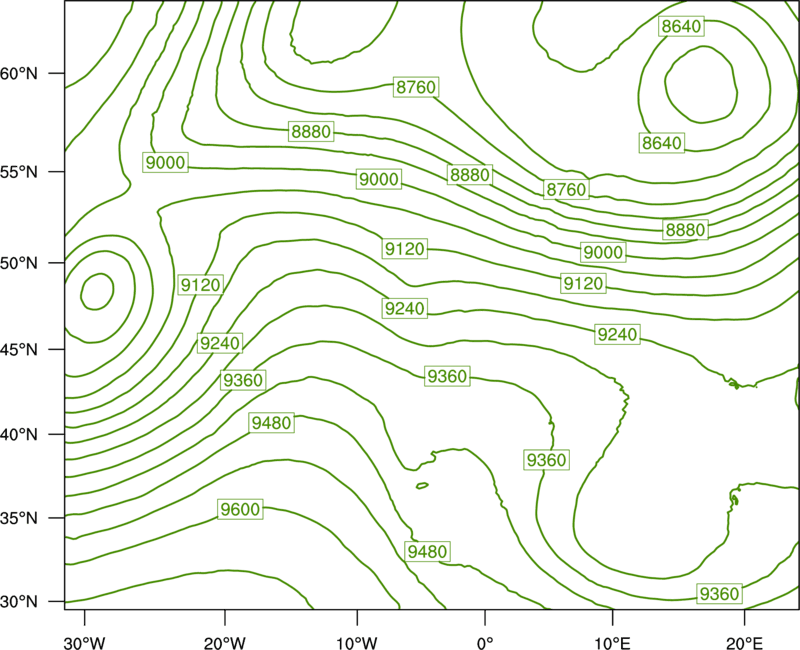Click the 30°N latitude axis label
The width and height of the screenshot is (800, 650).
[x=19, y=602]
